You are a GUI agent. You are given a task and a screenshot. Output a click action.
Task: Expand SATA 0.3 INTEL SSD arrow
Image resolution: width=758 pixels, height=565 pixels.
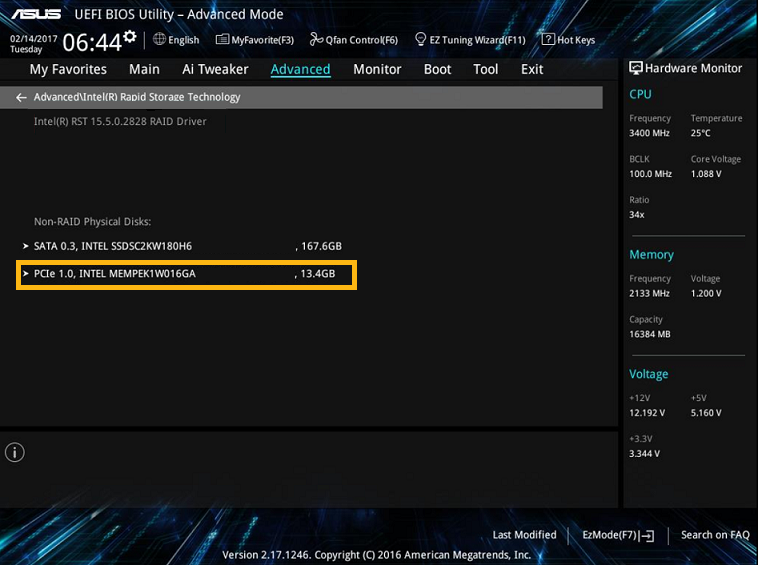(26, 246)
